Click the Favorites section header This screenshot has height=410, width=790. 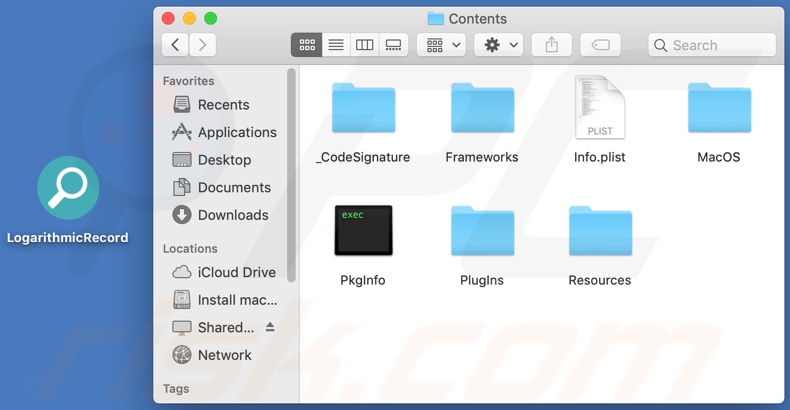tap(188, 81)
